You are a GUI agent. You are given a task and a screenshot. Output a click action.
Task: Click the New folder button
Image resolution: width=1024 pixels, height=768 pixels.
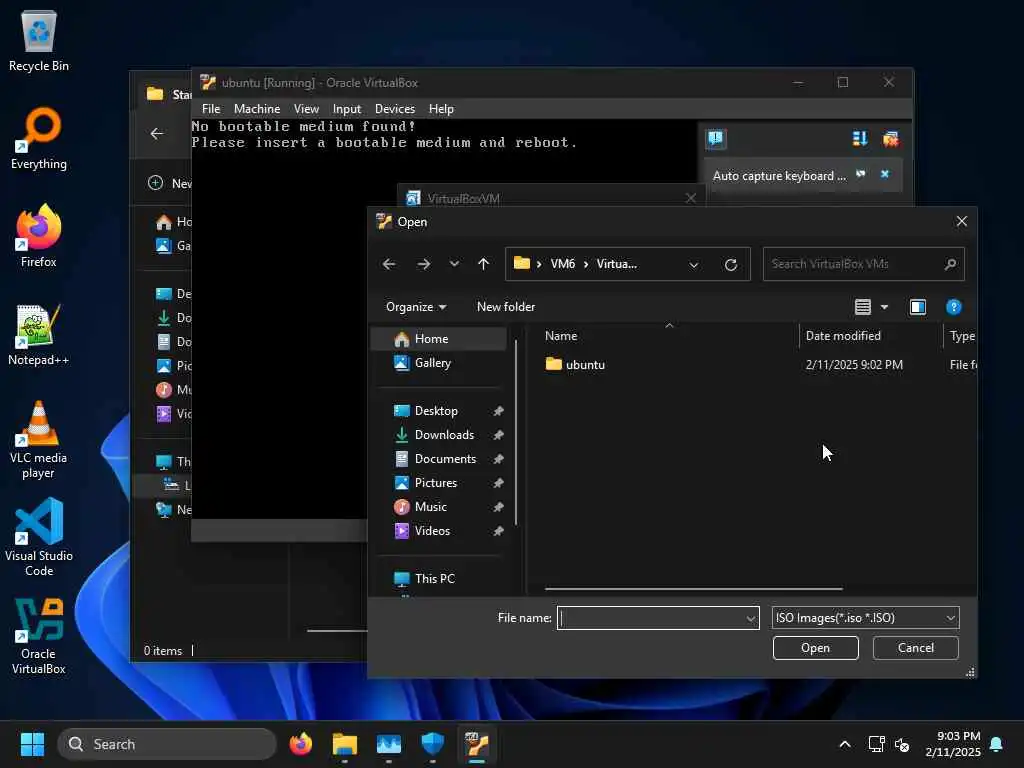point(505,307)
